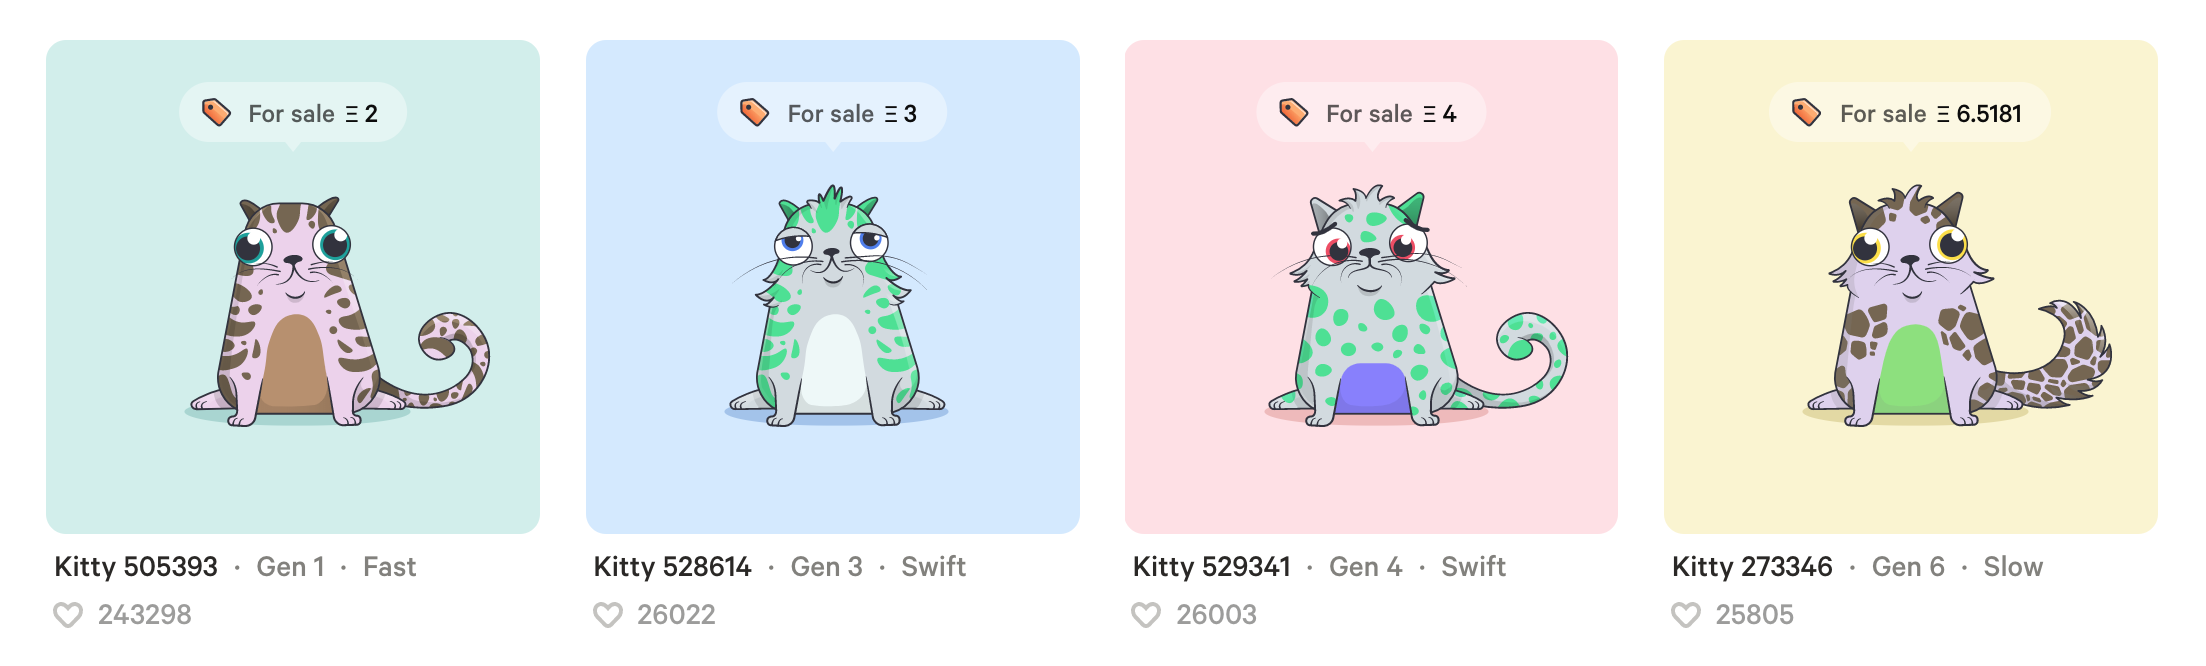The image size is (2206, 666).
Task: Like Kitty 505393 with the heart icon
Action: point(68,615)
